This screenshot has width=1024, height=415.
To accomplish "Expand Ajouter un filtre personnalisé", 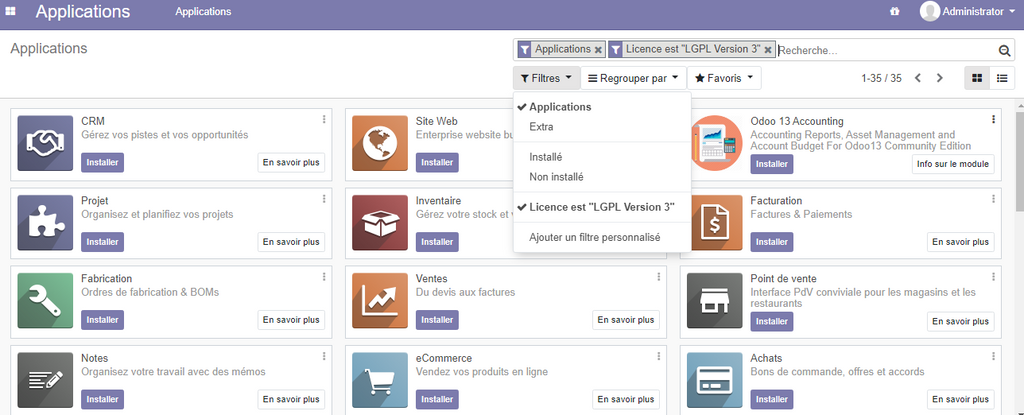I will coord(594,237).
